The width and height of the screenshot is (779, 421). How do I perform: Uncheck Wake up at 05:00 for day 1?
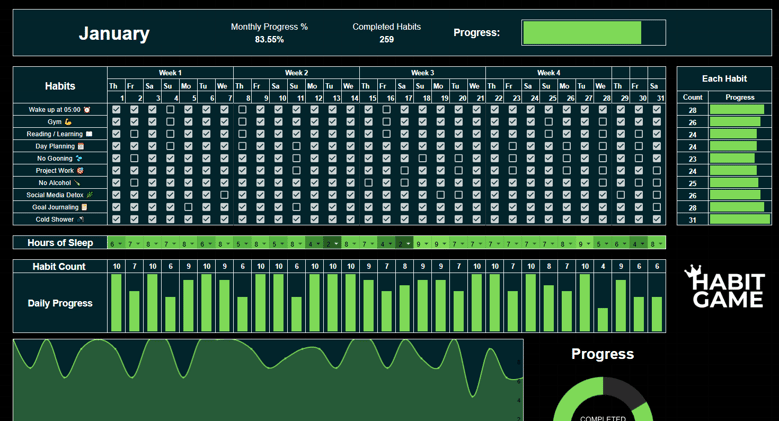pyautogui.click(x=116, y=109)
